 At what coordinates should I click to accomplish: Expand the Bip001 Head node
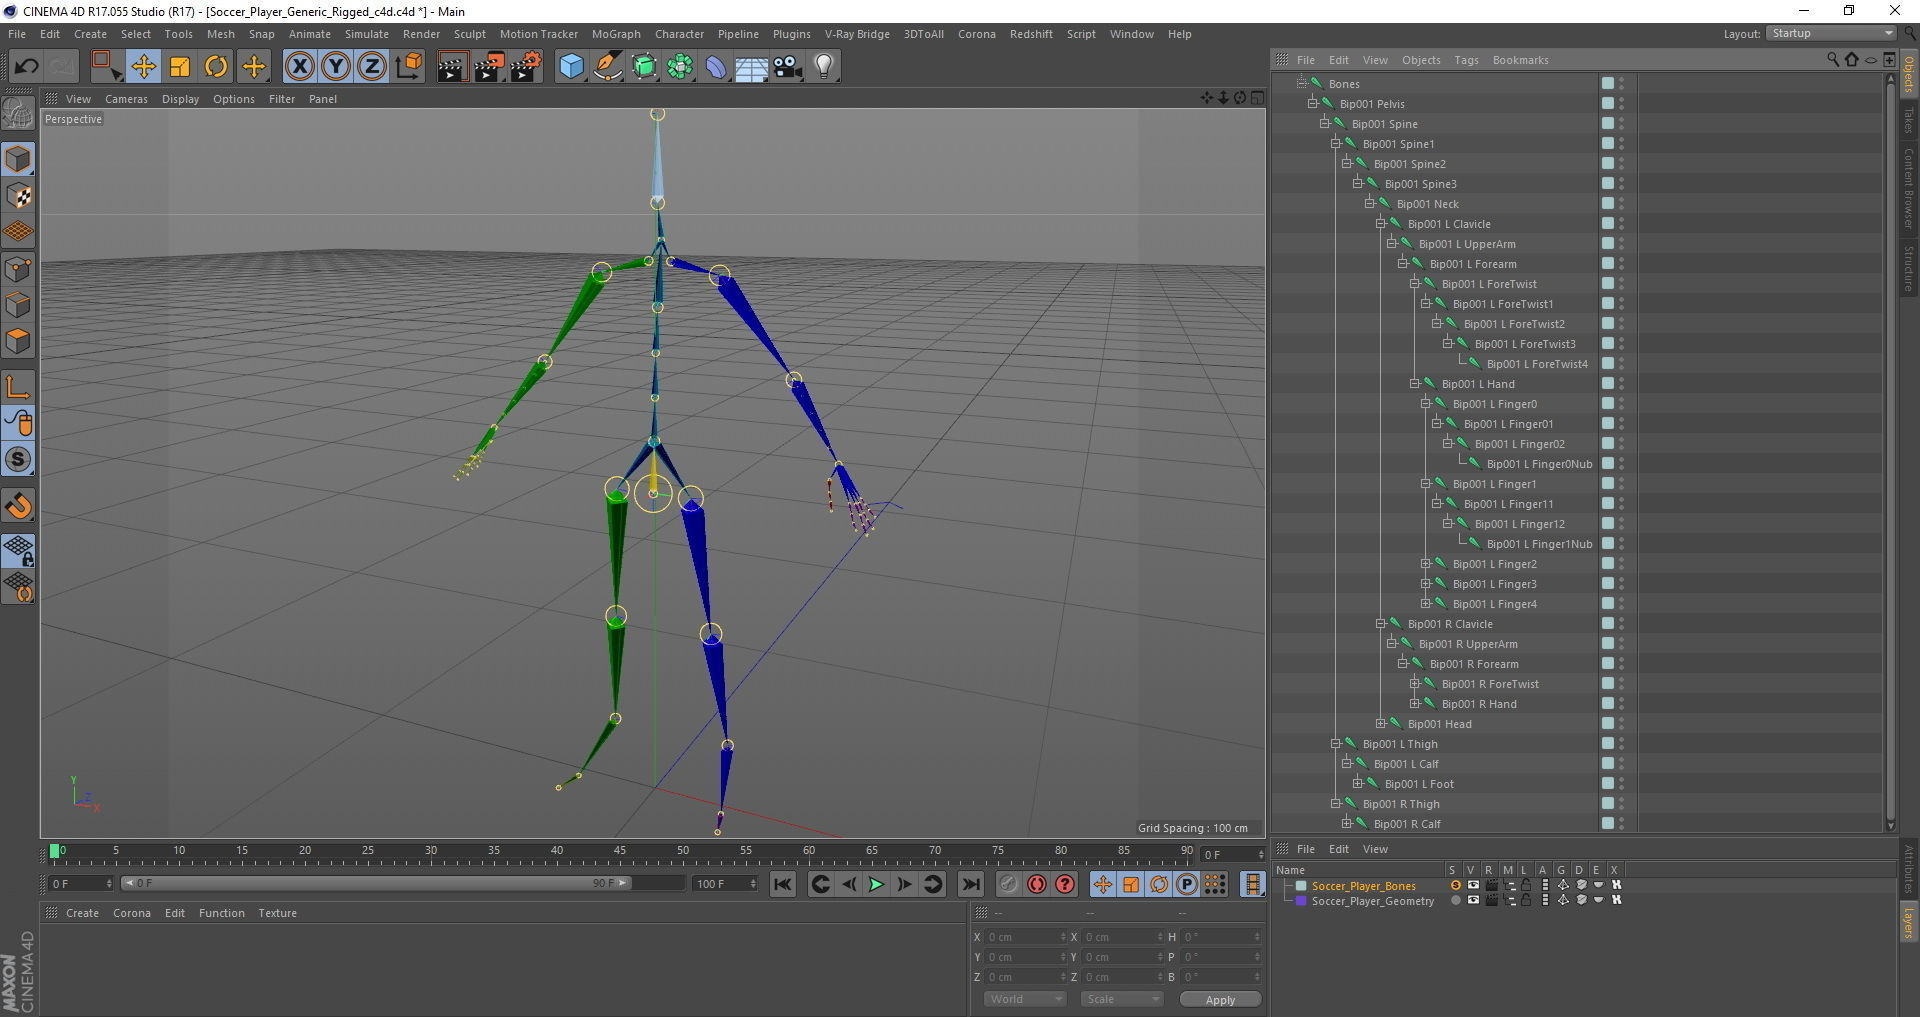[1381, 723]
